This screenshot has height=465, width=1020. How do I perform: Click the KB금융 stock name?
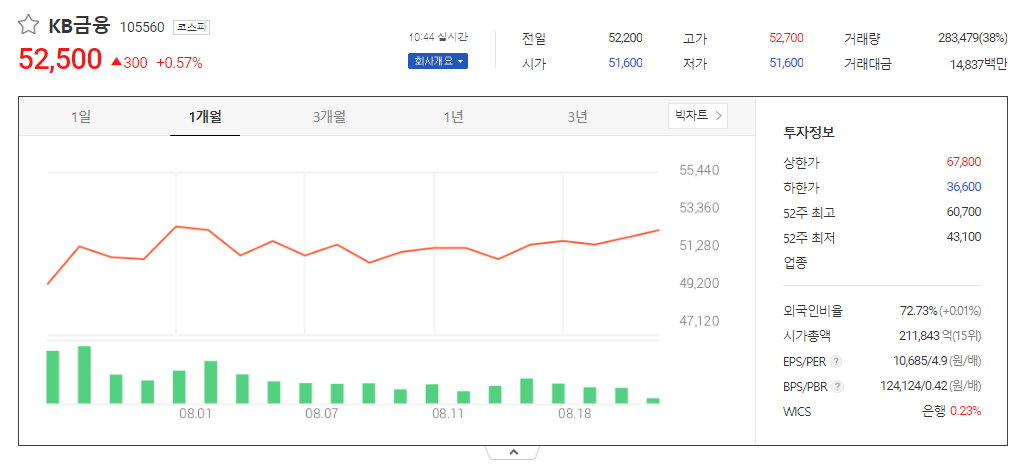[79, 26]
